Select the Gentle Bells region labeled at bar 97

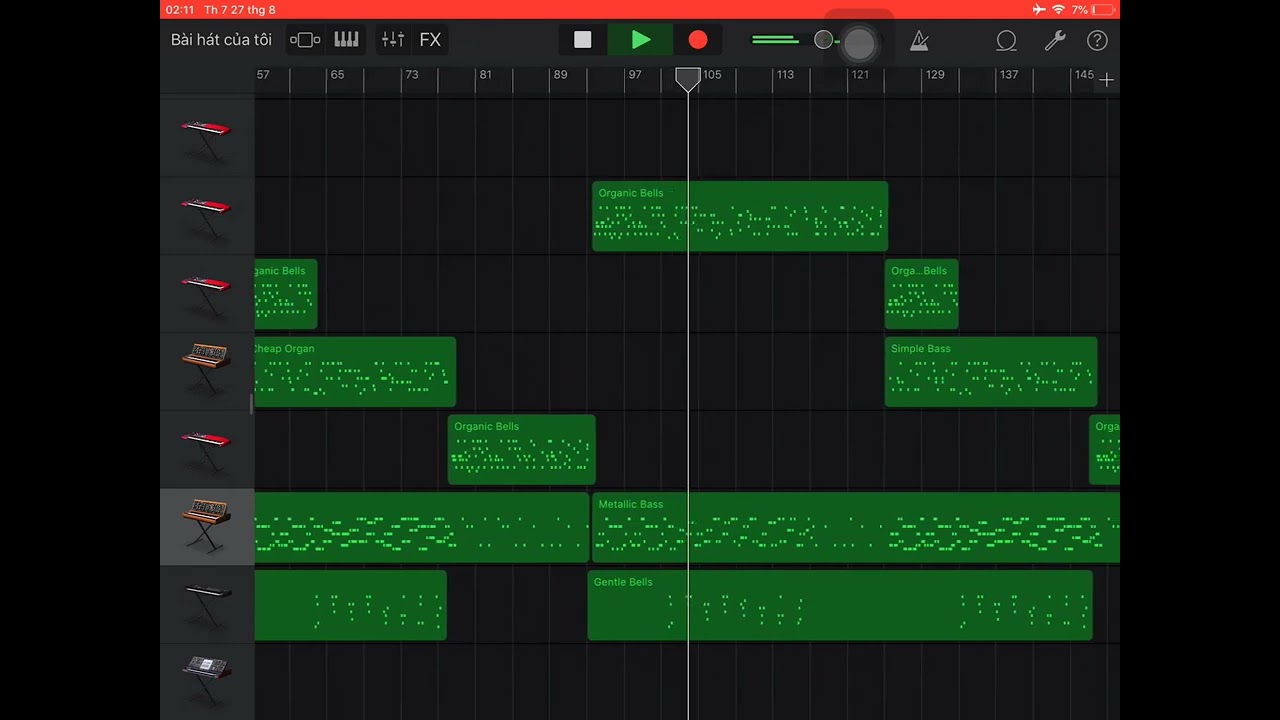tap(840, 605)
